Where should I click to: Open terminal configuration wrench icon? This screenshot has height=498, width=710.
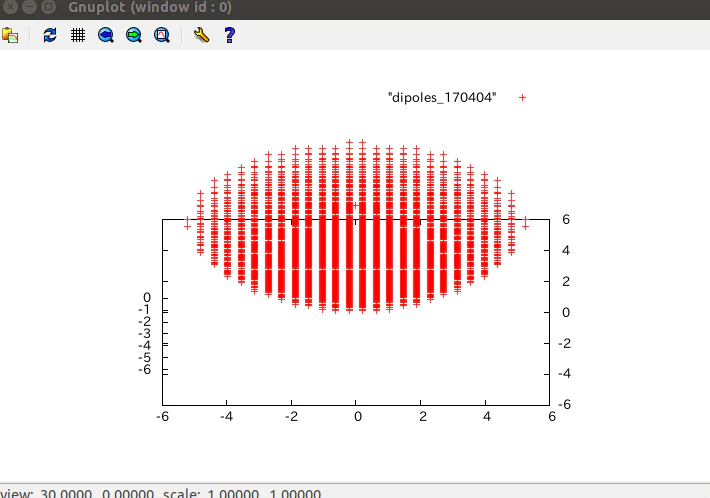(201, 35)
